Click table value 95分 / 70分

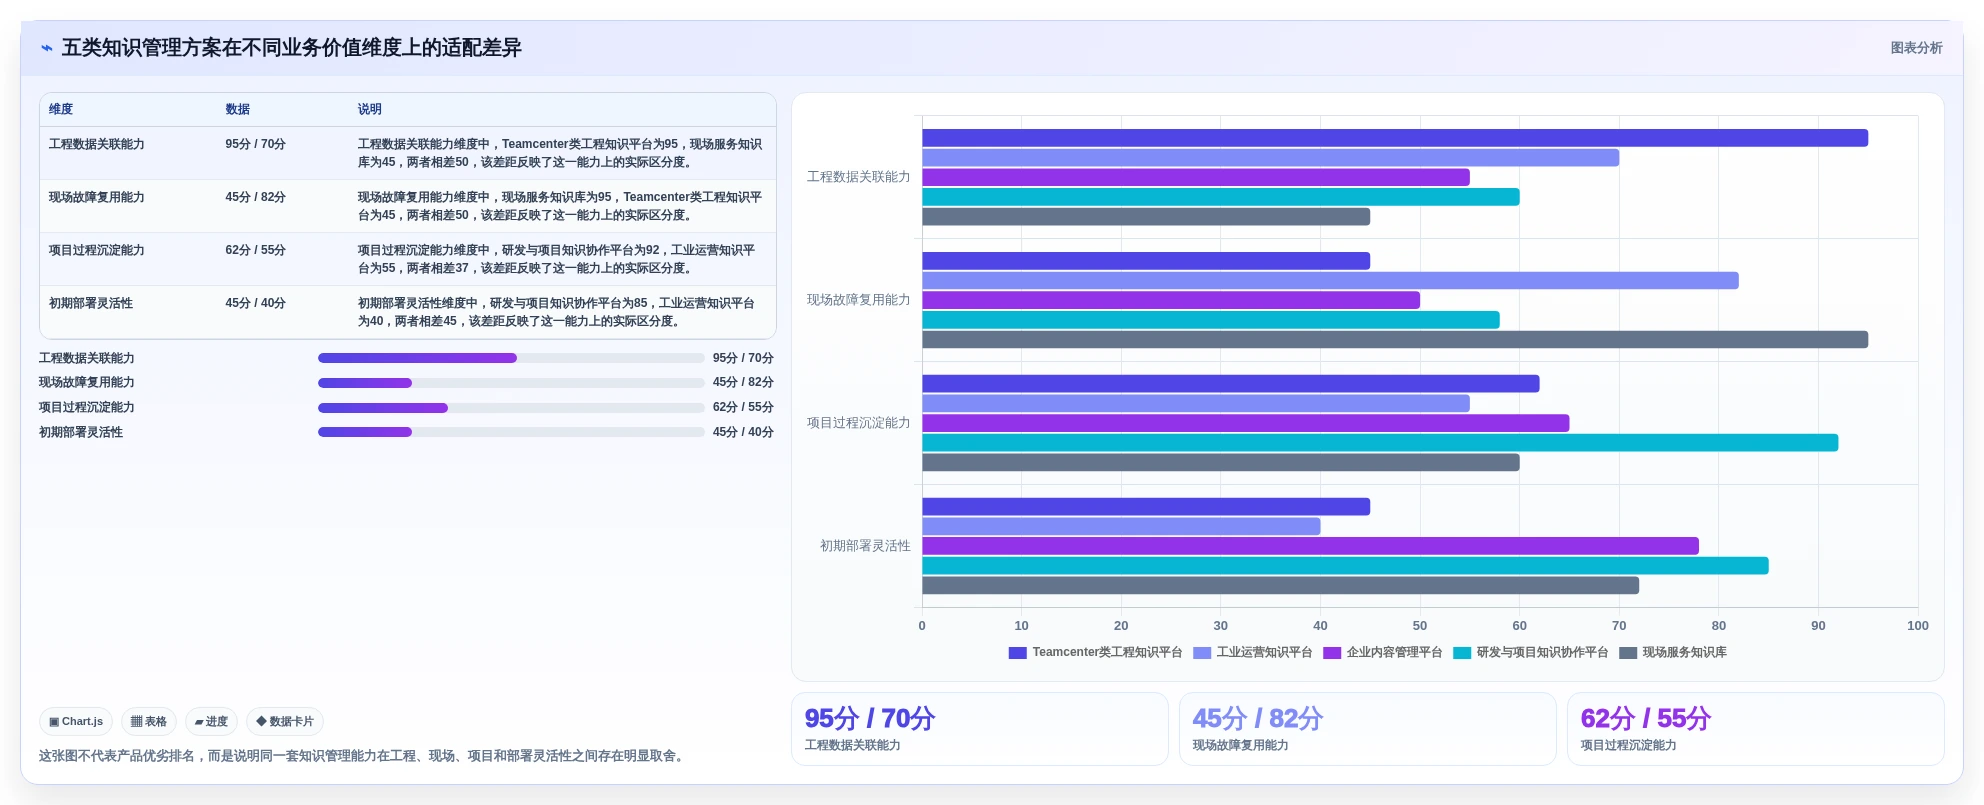pyautogui.click(x=256, y=144)
